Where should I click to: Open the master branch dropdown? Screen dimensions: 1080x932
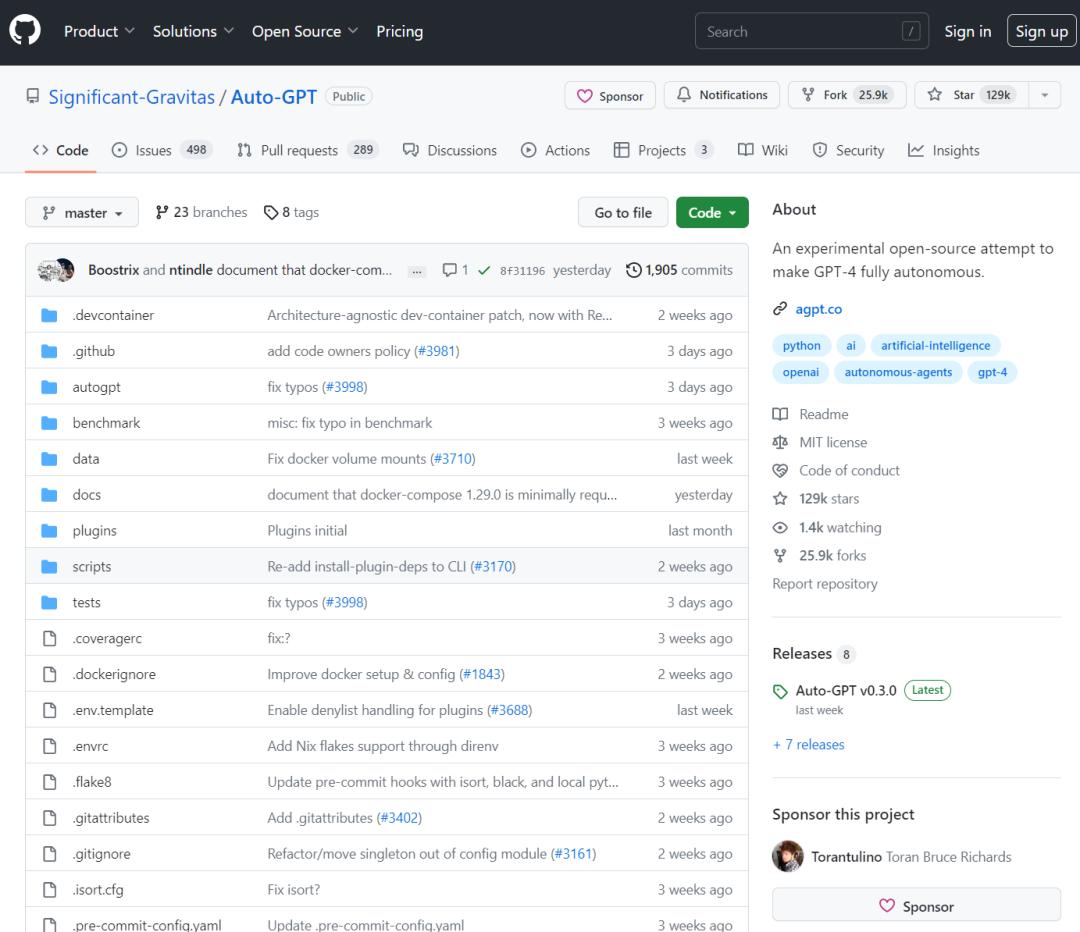coord(83,213)
